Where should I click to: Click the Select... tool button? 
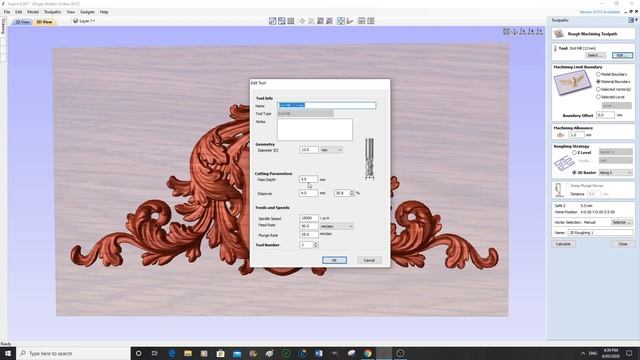click(x=595, y=55)
